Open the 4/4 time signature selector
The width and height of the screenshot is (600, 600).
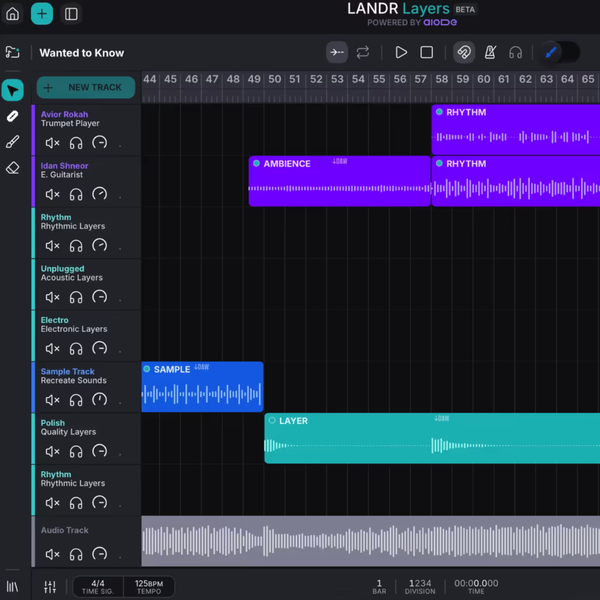pos(98,587)
